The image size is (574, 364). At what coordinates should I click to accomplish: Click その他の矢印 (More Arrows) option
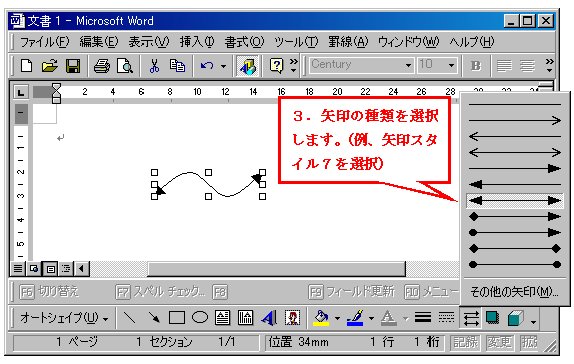pos(514,292)
